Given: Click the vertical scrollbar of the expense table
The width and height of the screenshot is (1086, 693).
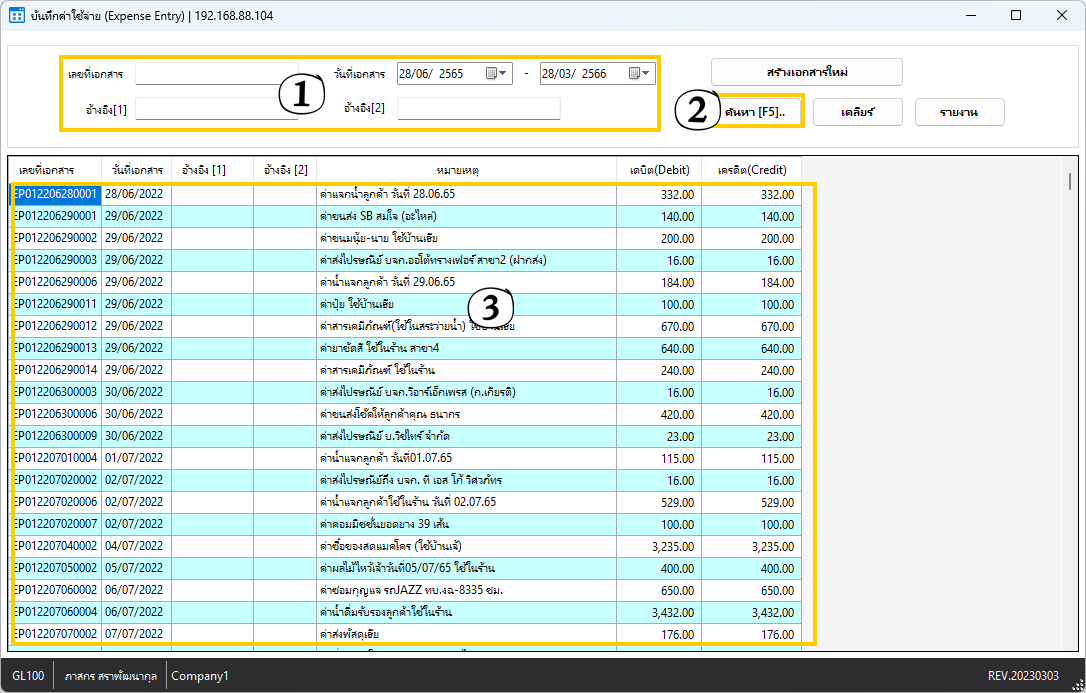Looking at the screenshot, I should 1069,181.
